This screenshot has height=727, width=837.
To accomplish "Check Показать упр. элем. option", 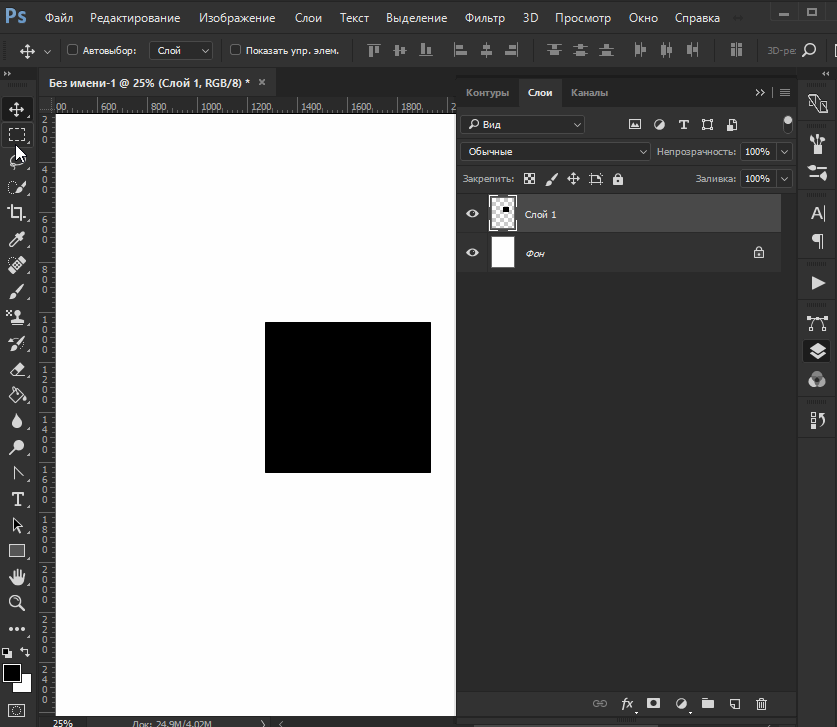I will tap(235, 50).
